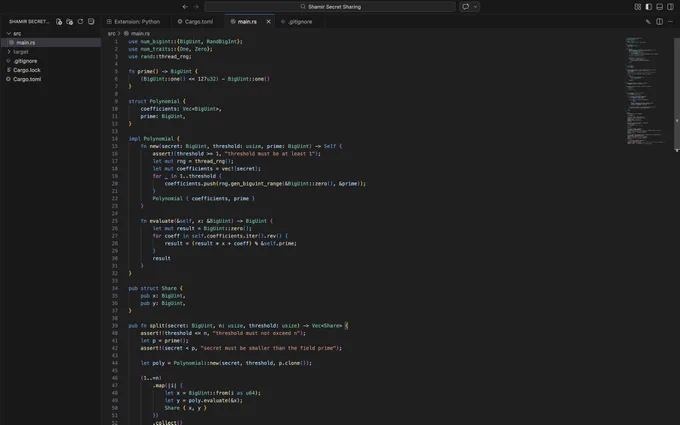Click 'pub fn split' function text

(147, 326)
